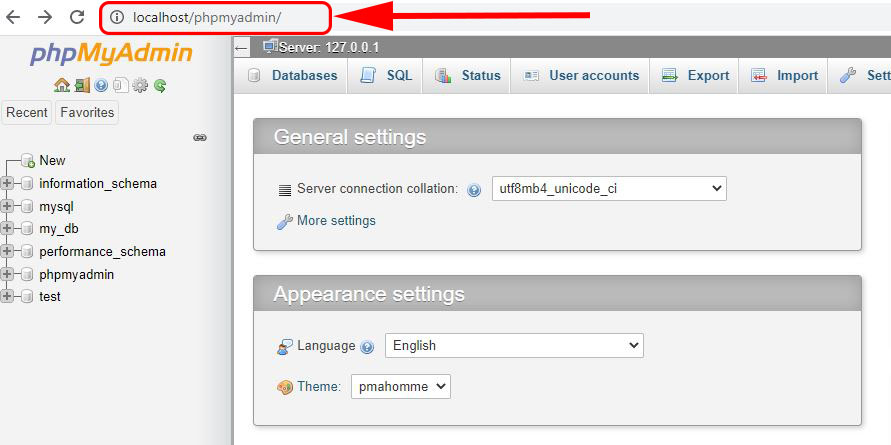Select the phpmyadmin database name in tree
The width and height of the screenshot is (891, 445).
[77, 275]
